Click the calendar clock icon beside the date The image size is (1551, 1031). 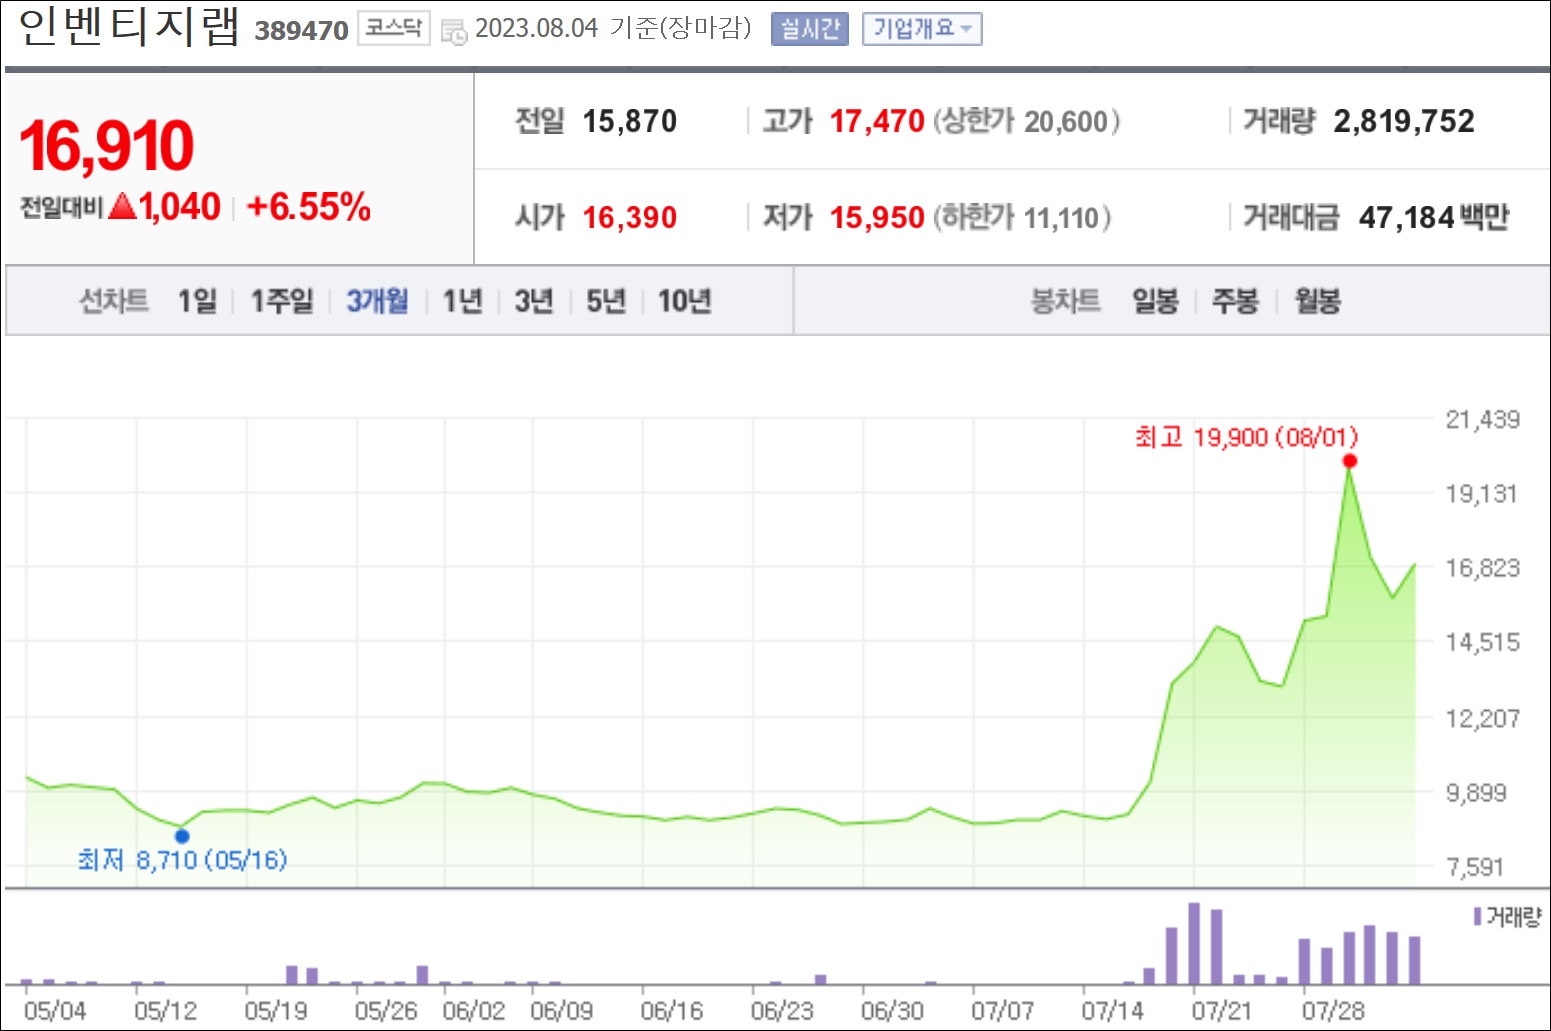(x=454, y=32)
